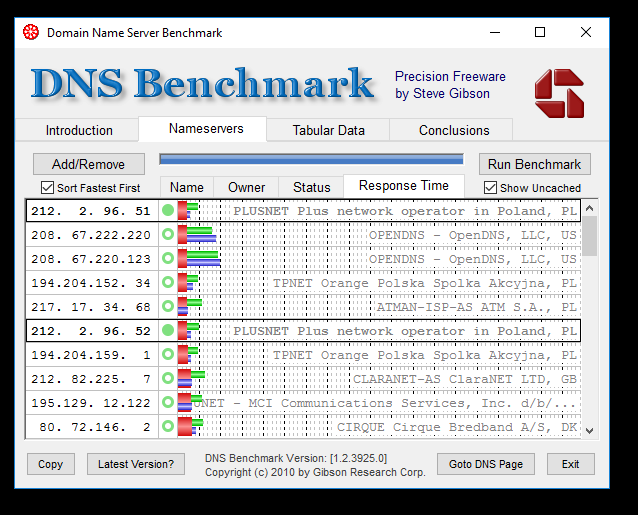This screenshot has width=638, height=515.
Task: Click the Gibson Research red logo icon
Action: pos(558,92)
